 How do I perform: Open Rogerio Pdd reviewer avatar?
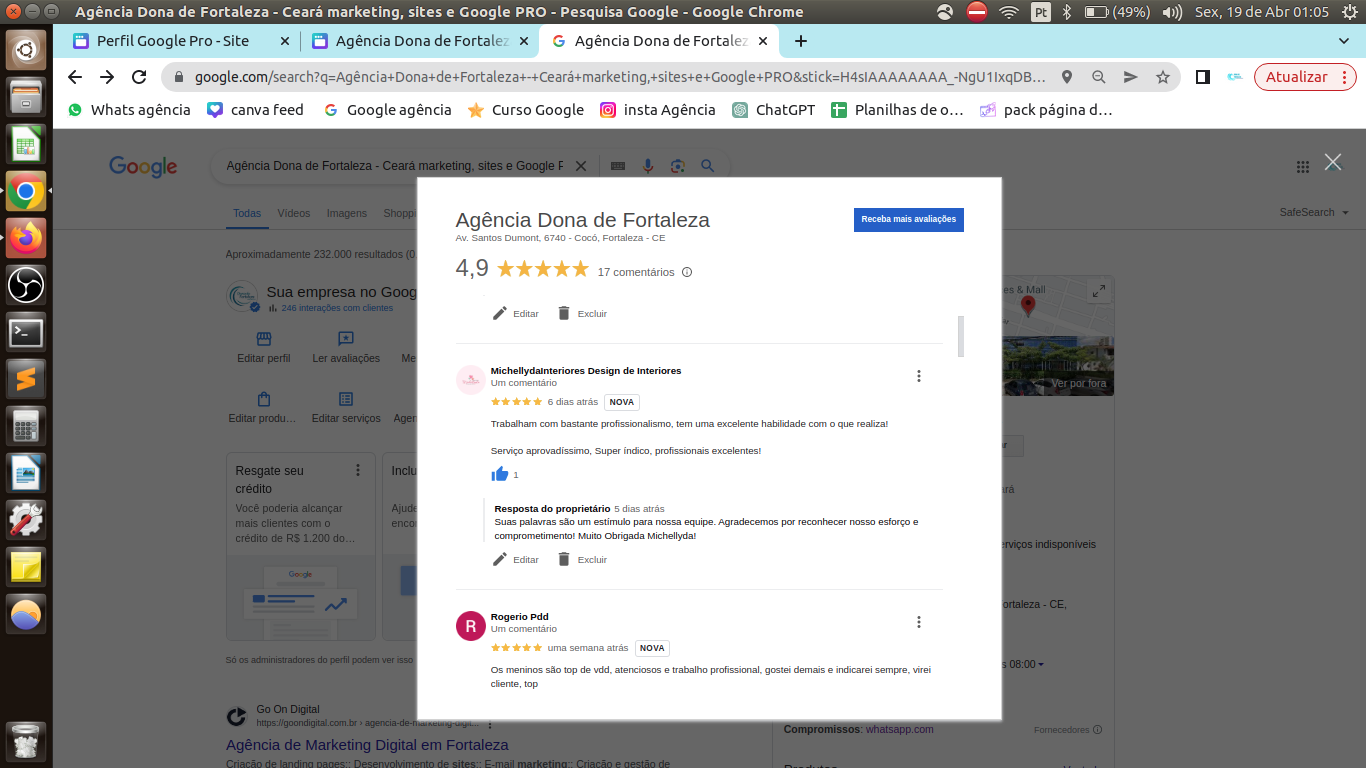tap(471, 626)
